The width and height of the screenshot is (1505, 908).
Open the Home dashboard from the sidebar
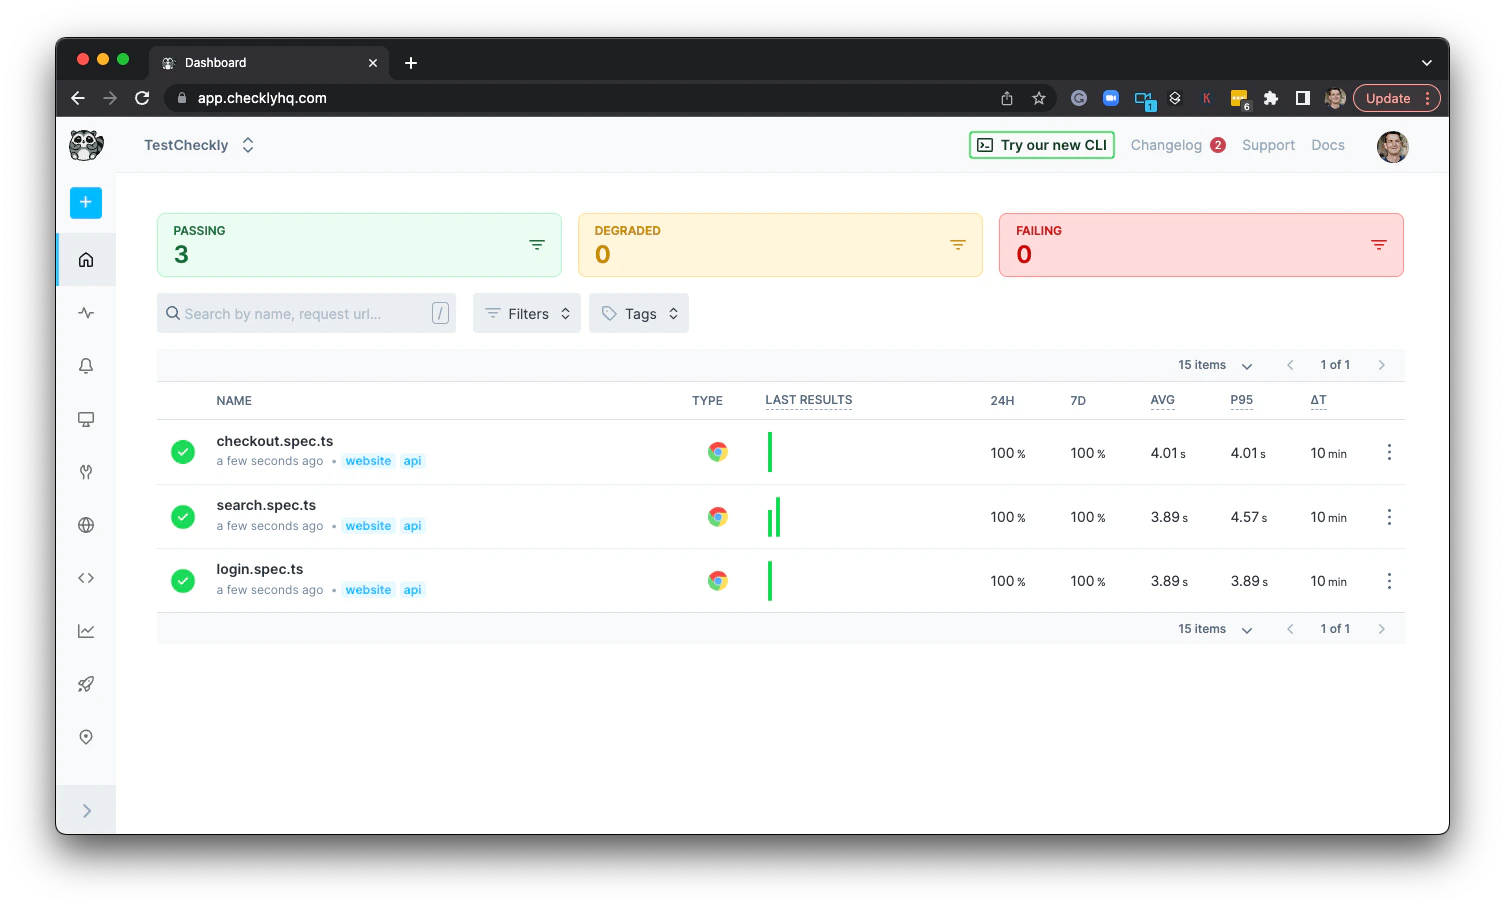coord(85,259)
